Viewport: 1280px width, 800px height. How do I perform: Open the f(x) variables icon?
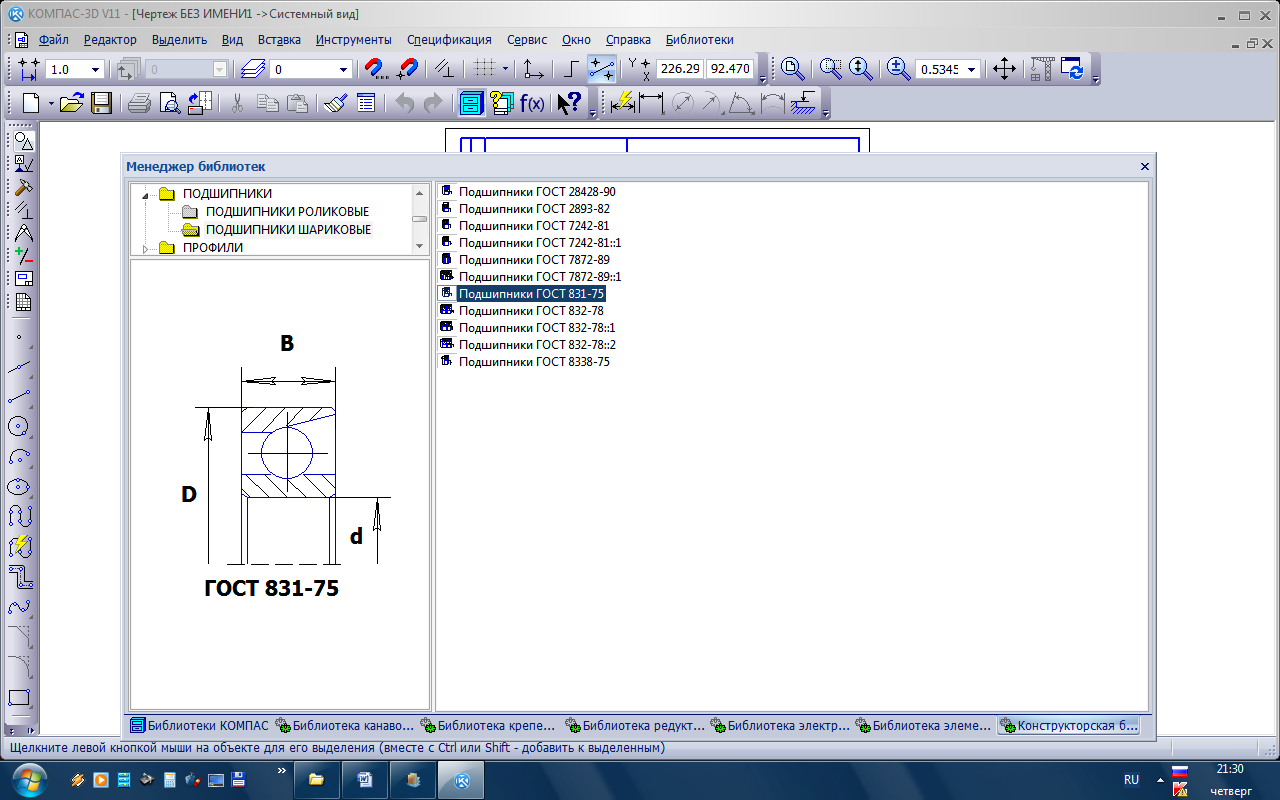pyautogui.click(x=533, y=103)
